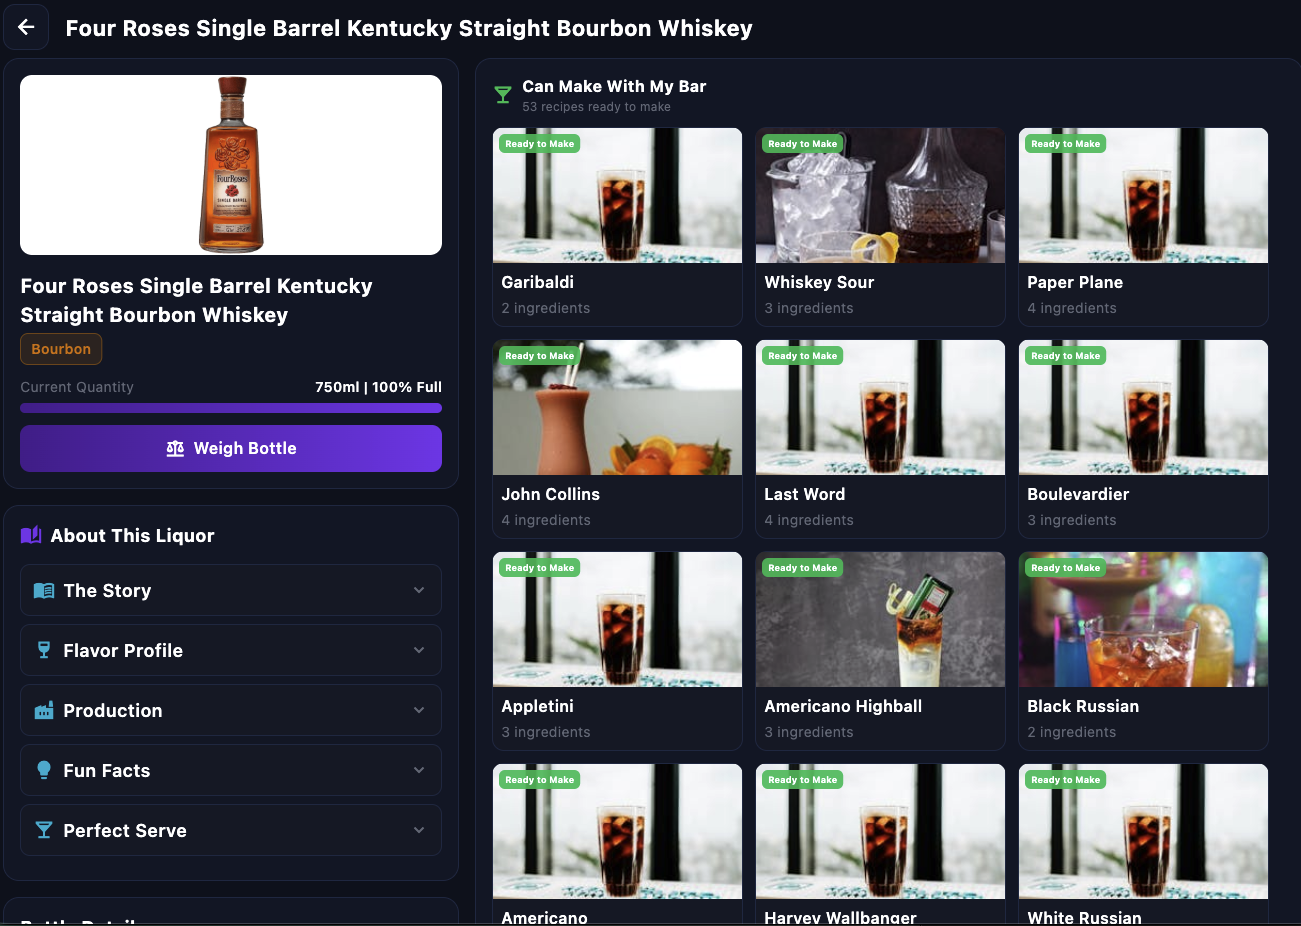Image resolution: width=1301 pixels, height=926 pixels.
Task: Click the cocktail glass Perfect Serve icon
Action: point(44,830)
